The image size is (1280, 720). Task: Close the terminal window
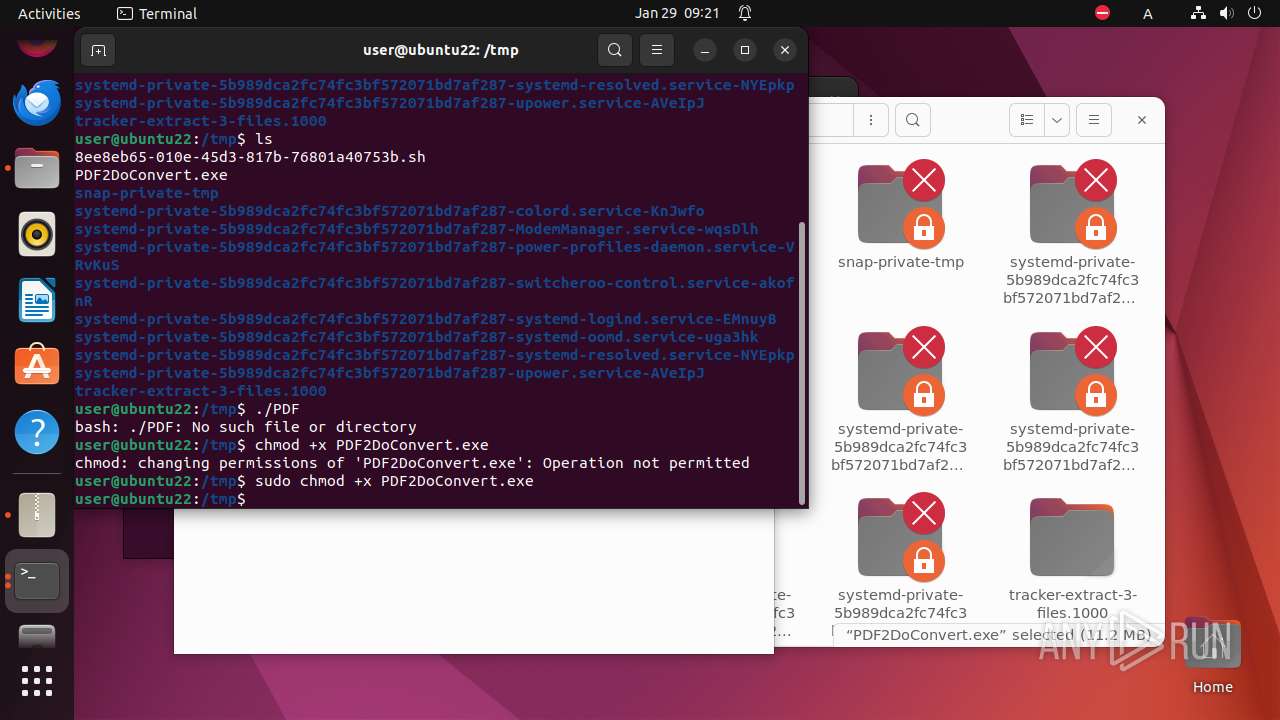click(x=785, y=50)
